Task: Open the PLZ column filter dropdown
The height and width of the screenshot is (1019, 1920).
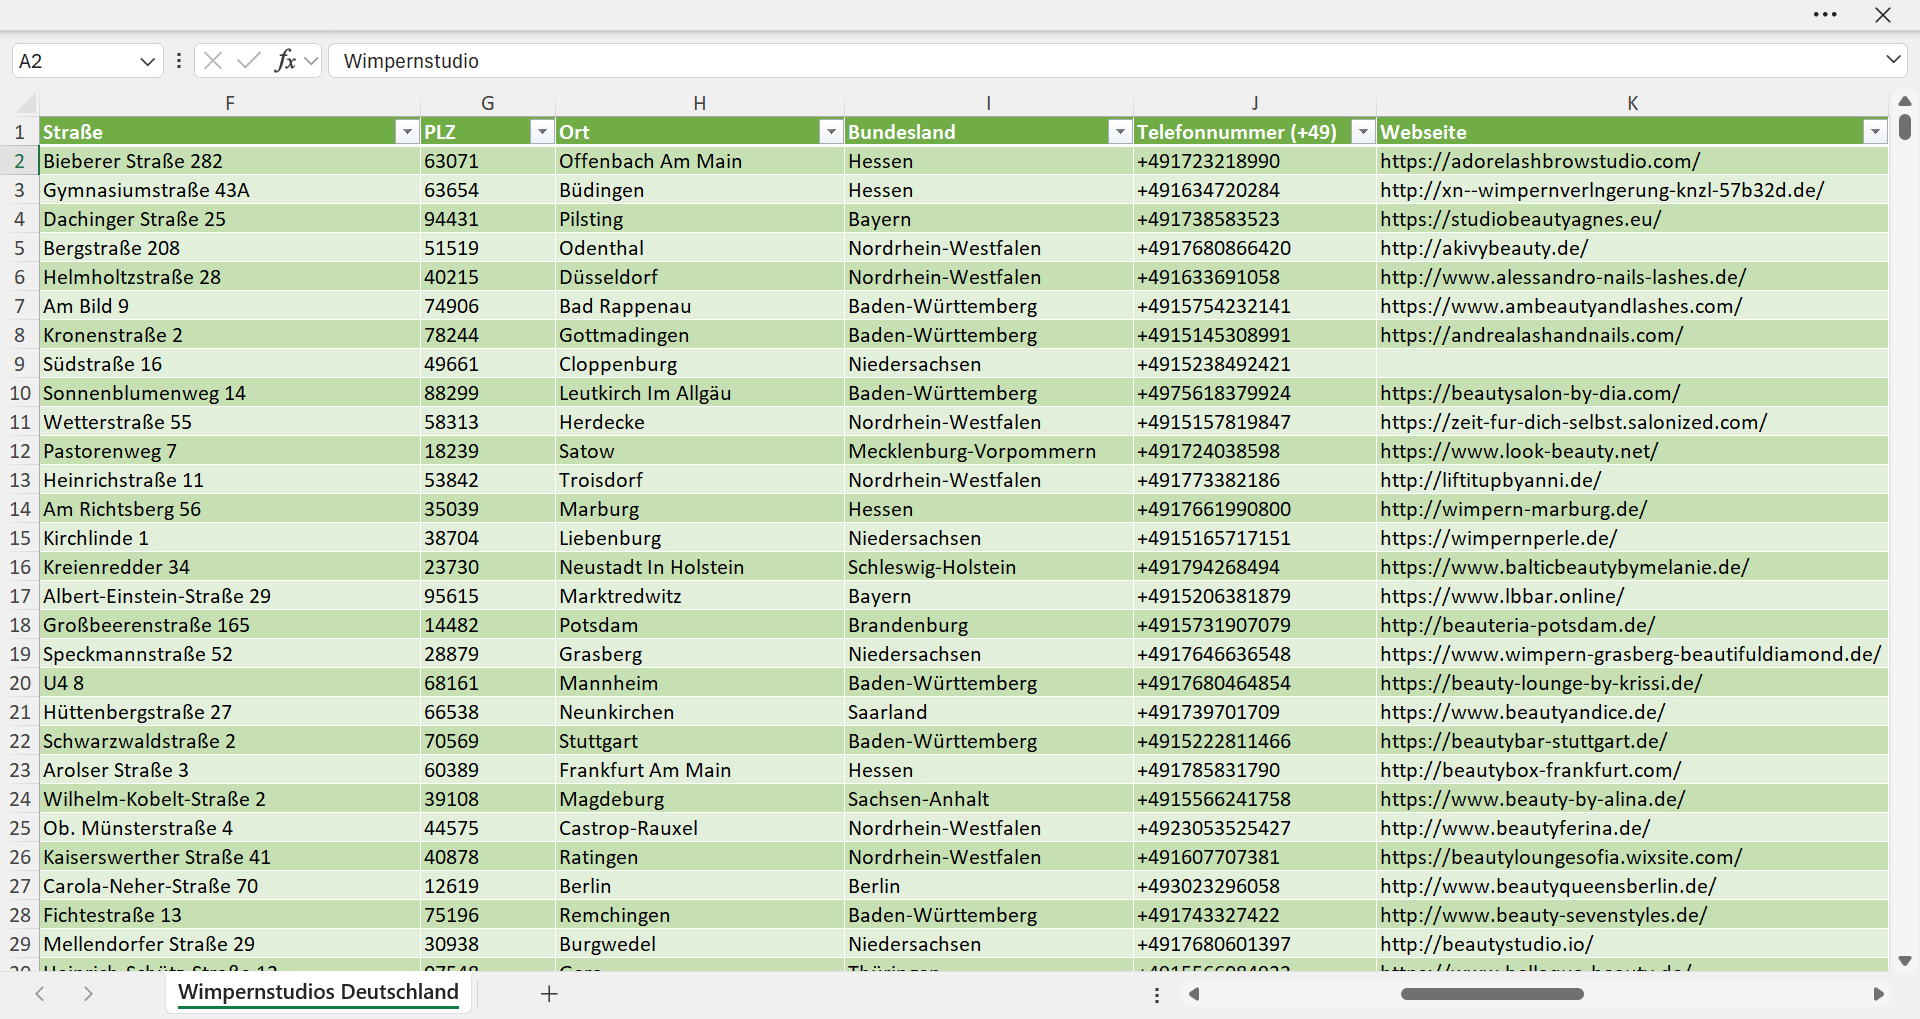Action: [x=541, y=132]
